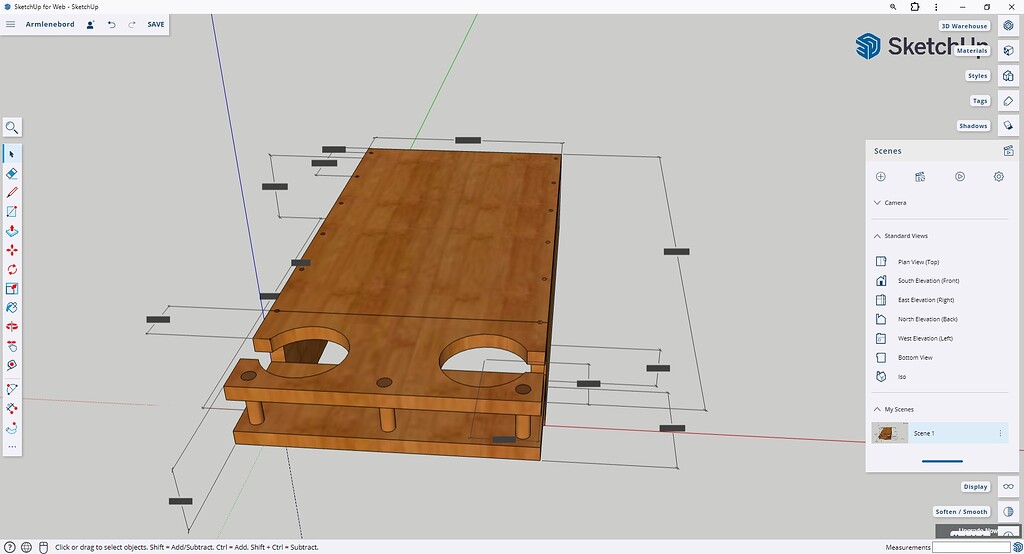The width and height of the screenshot is (1024, 554).
Task: Open the help question mark icon
Action: [x=10, y=547]
